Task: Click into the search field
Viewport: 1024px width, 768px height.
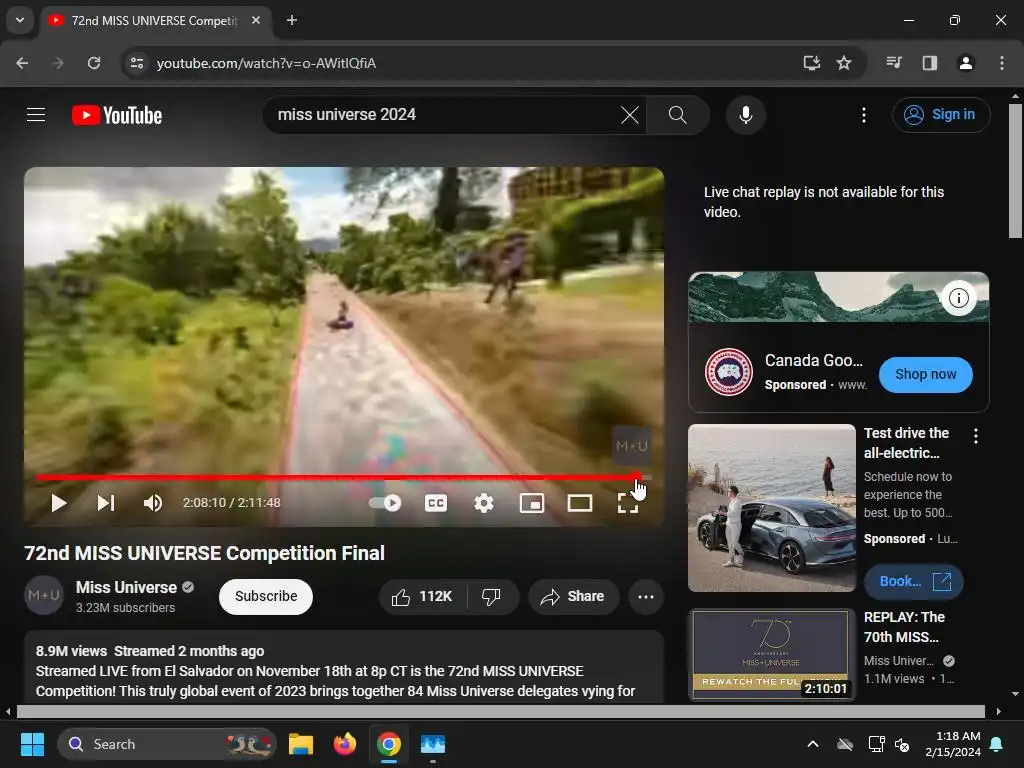Action: point(441,115)
